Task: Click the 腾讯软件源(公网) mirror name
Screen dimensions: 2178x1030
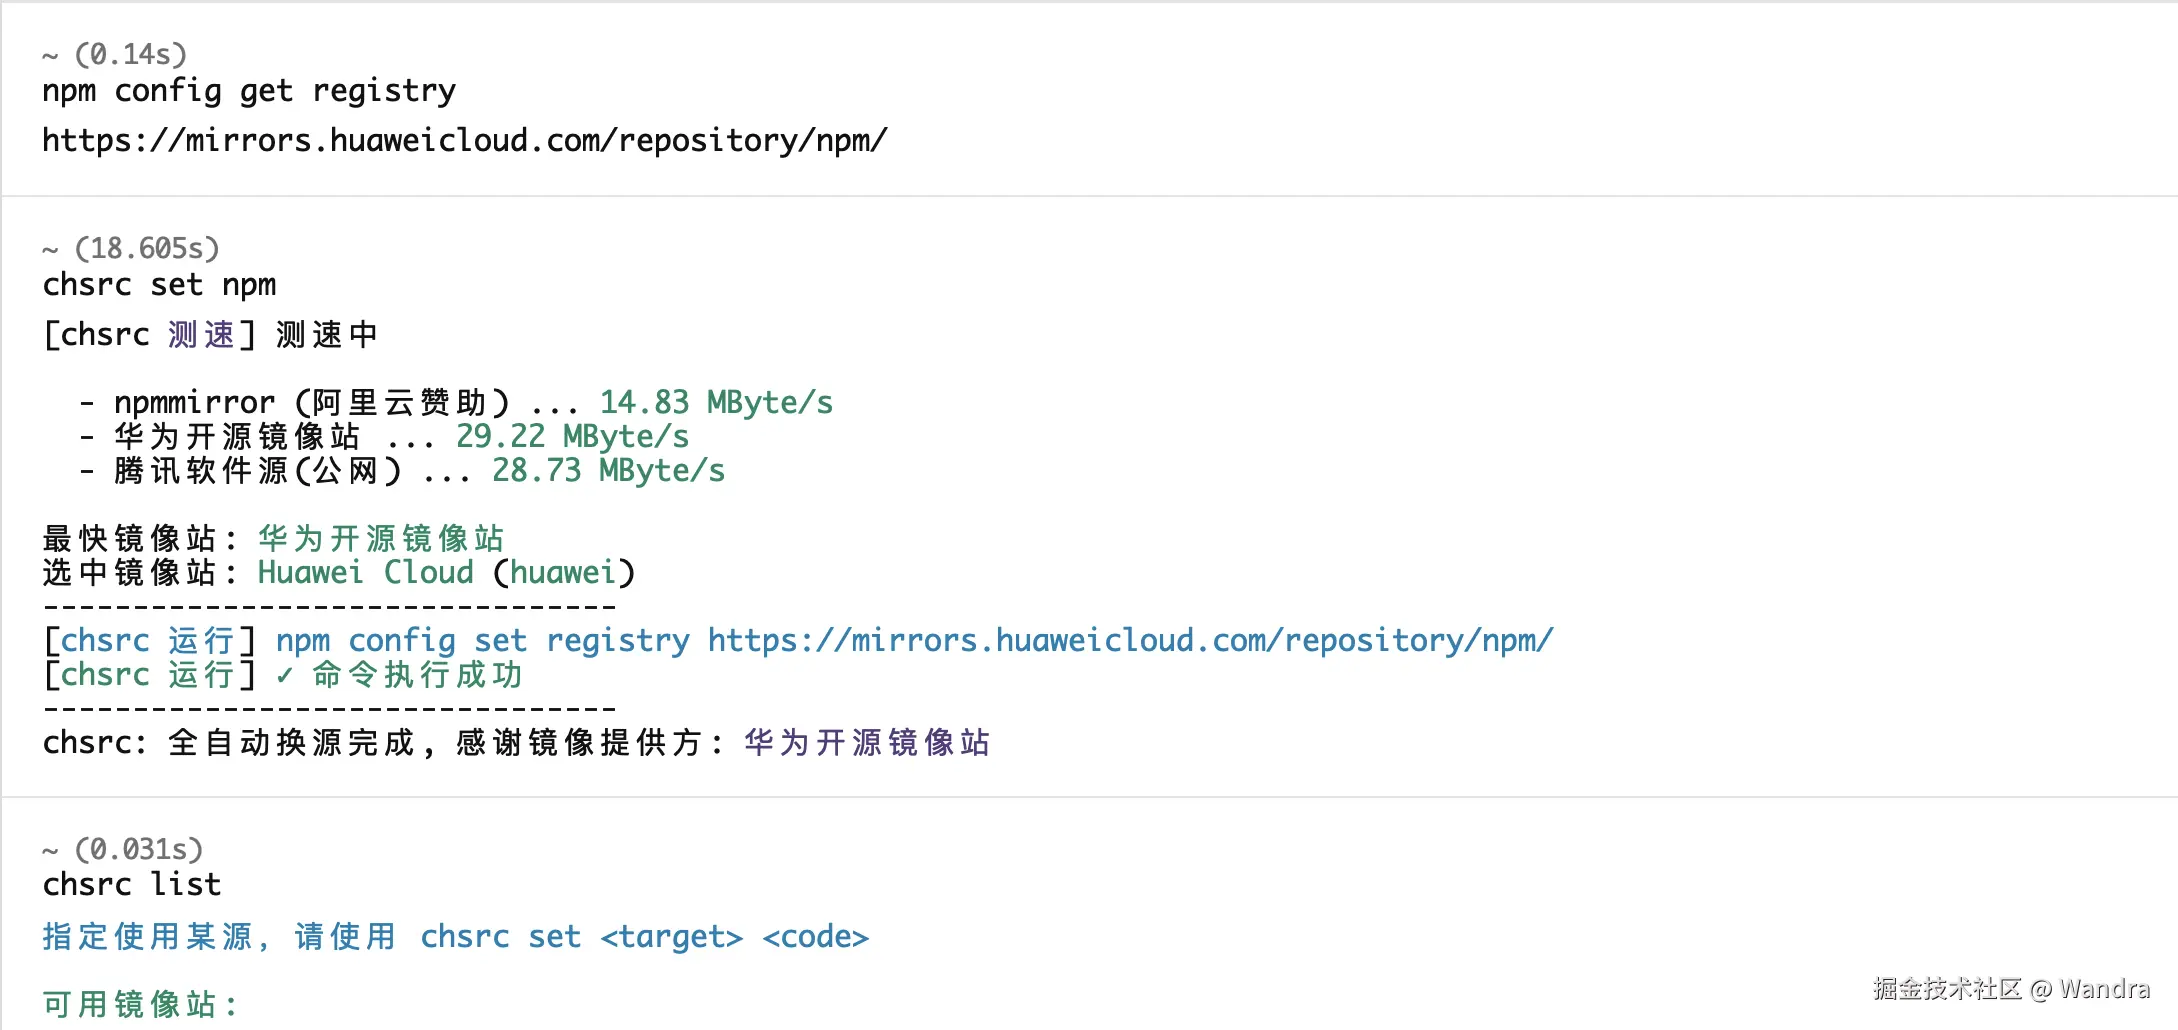Action: [x=257, y=470]
